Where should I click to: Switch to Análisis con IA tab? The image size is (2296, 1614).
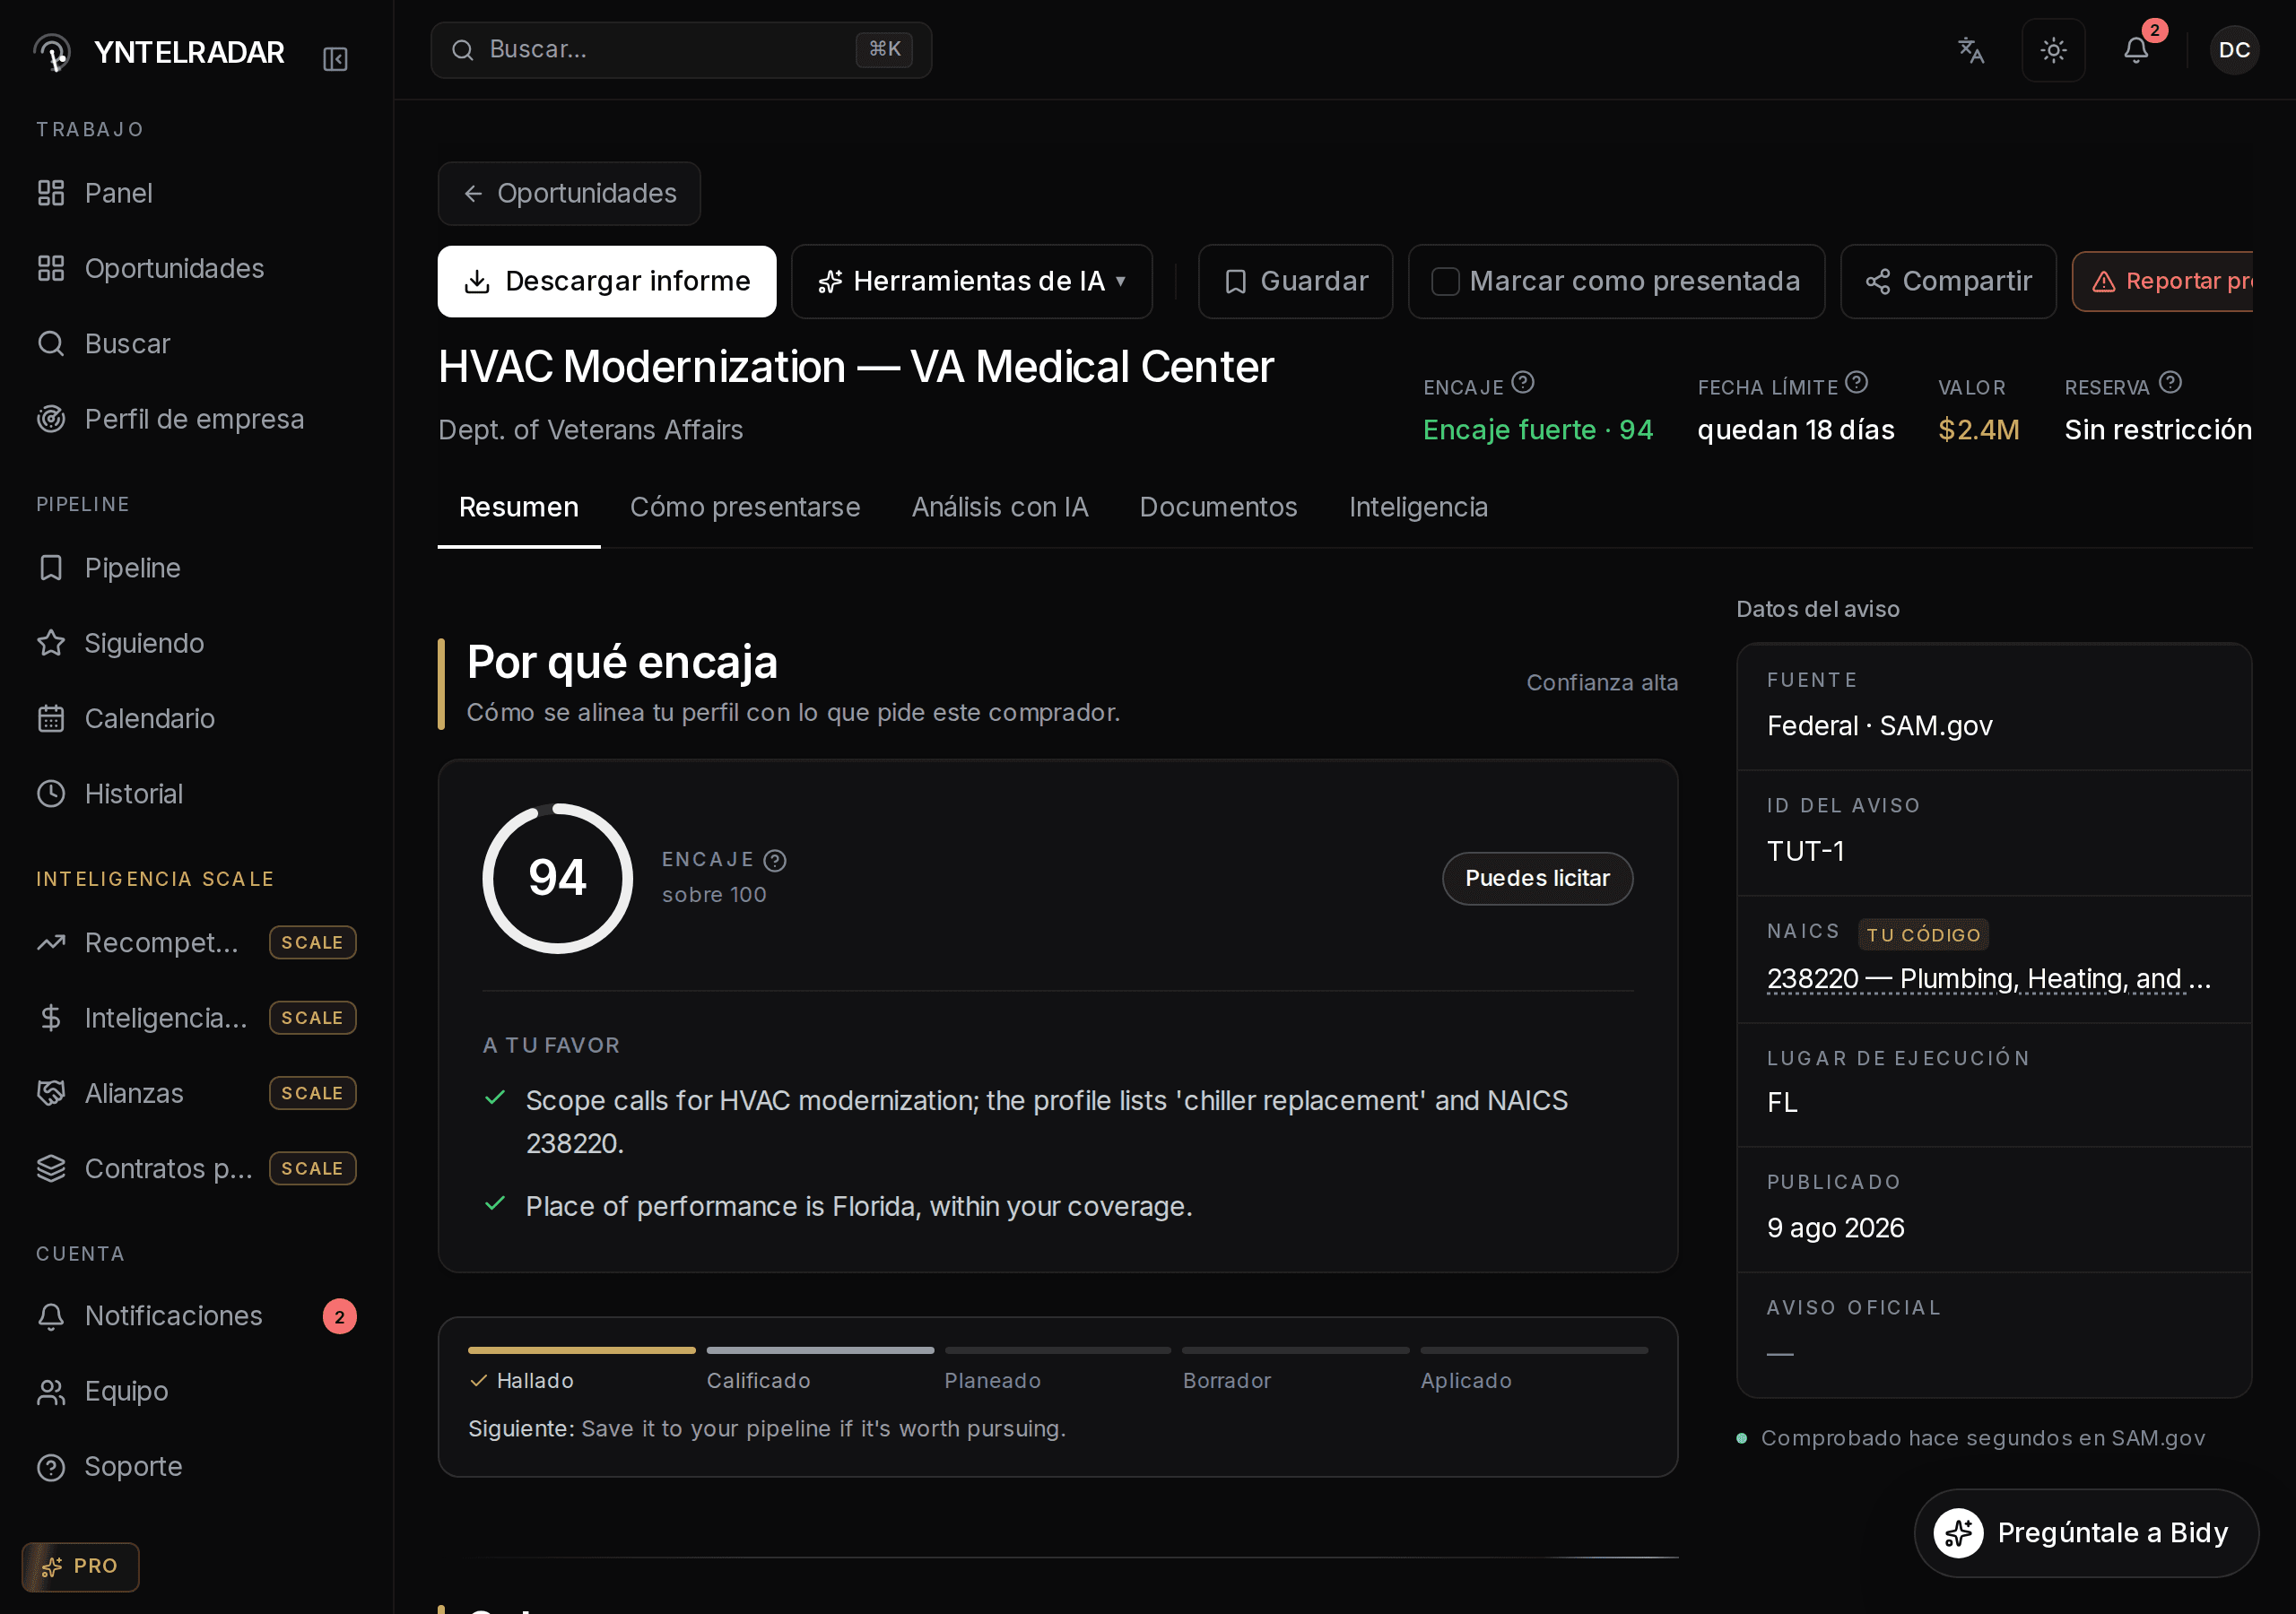(x=1000, y=507)
